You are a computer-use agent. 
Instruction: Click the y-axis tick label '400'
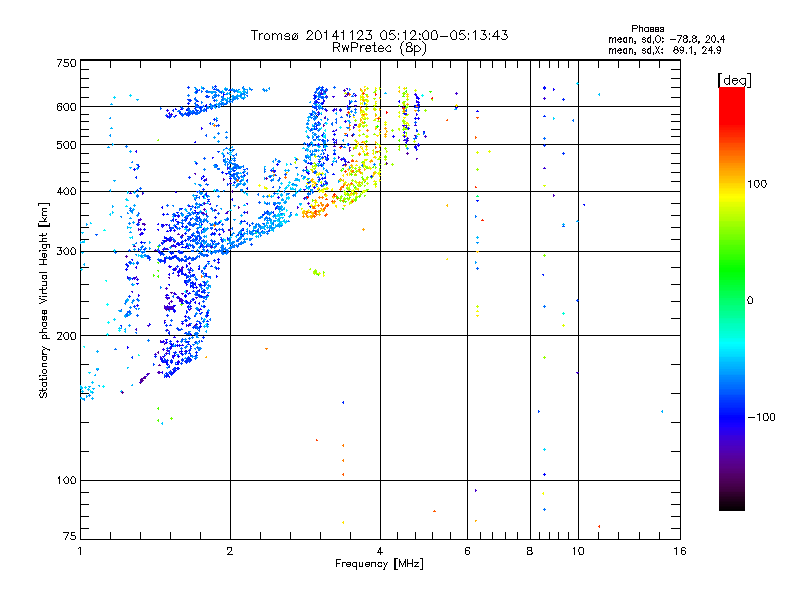66,191
